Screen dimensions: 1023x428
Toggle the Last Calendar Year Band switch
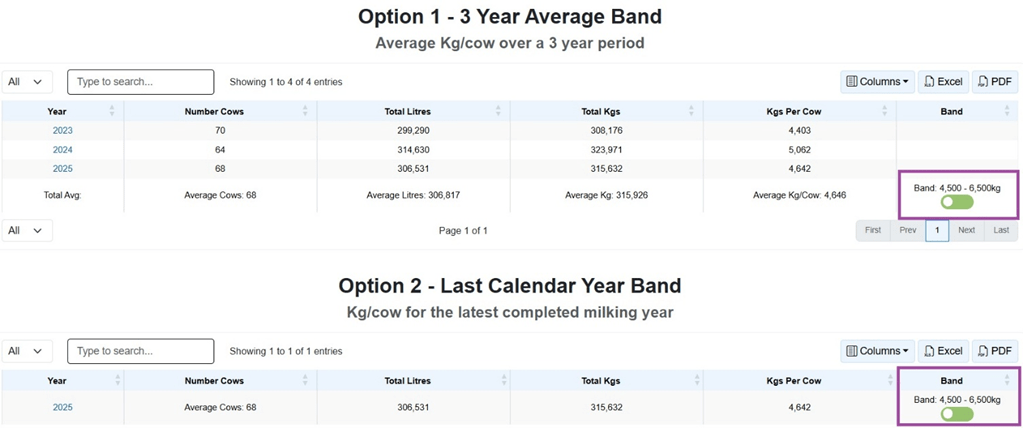pos(957,414)
